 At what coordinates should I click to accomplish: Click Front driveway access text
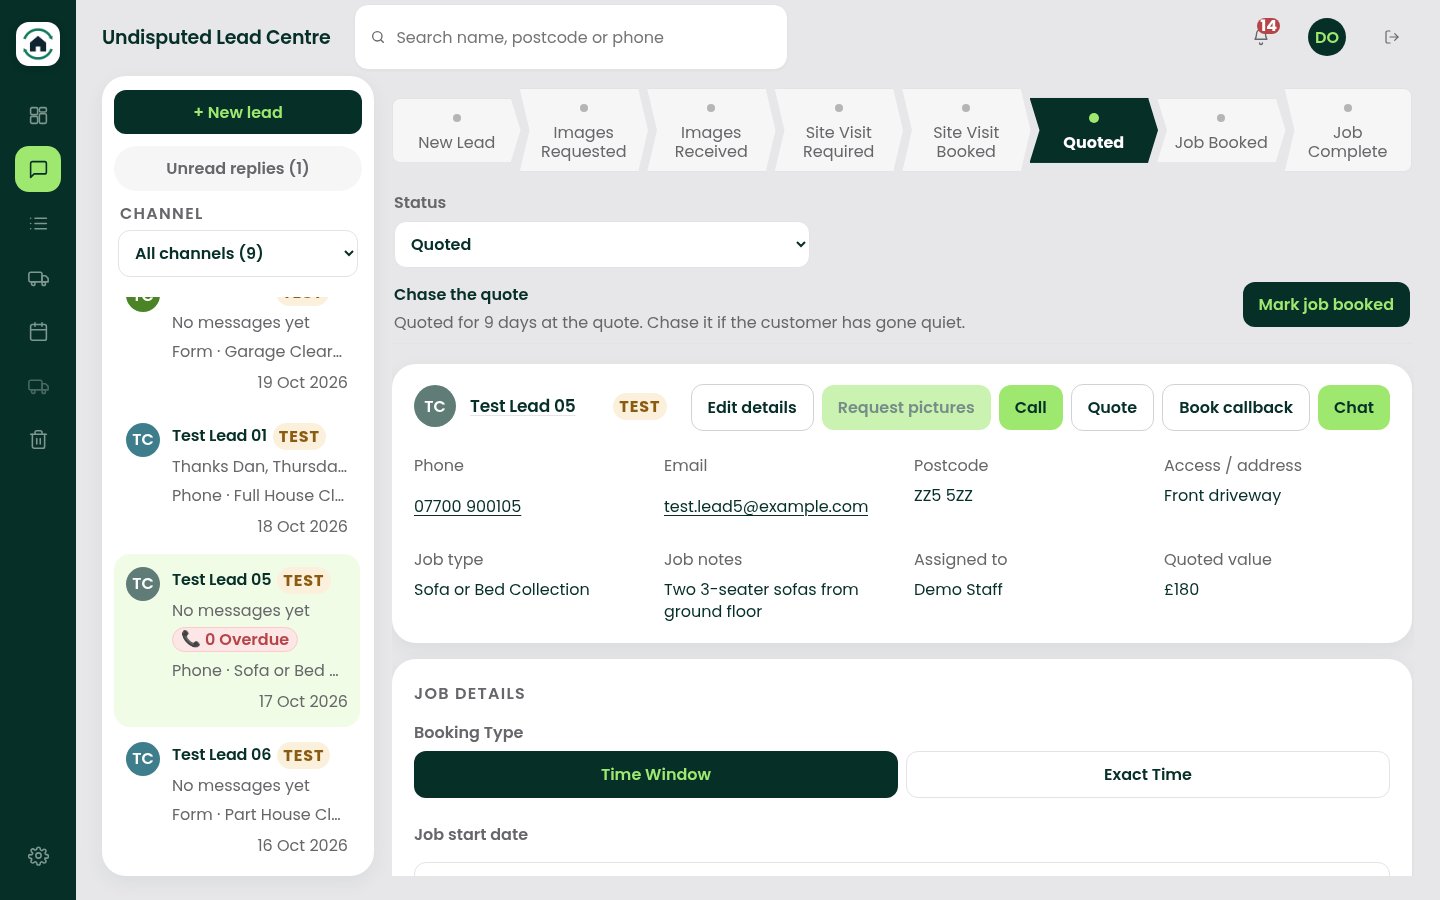(1222, 495)
